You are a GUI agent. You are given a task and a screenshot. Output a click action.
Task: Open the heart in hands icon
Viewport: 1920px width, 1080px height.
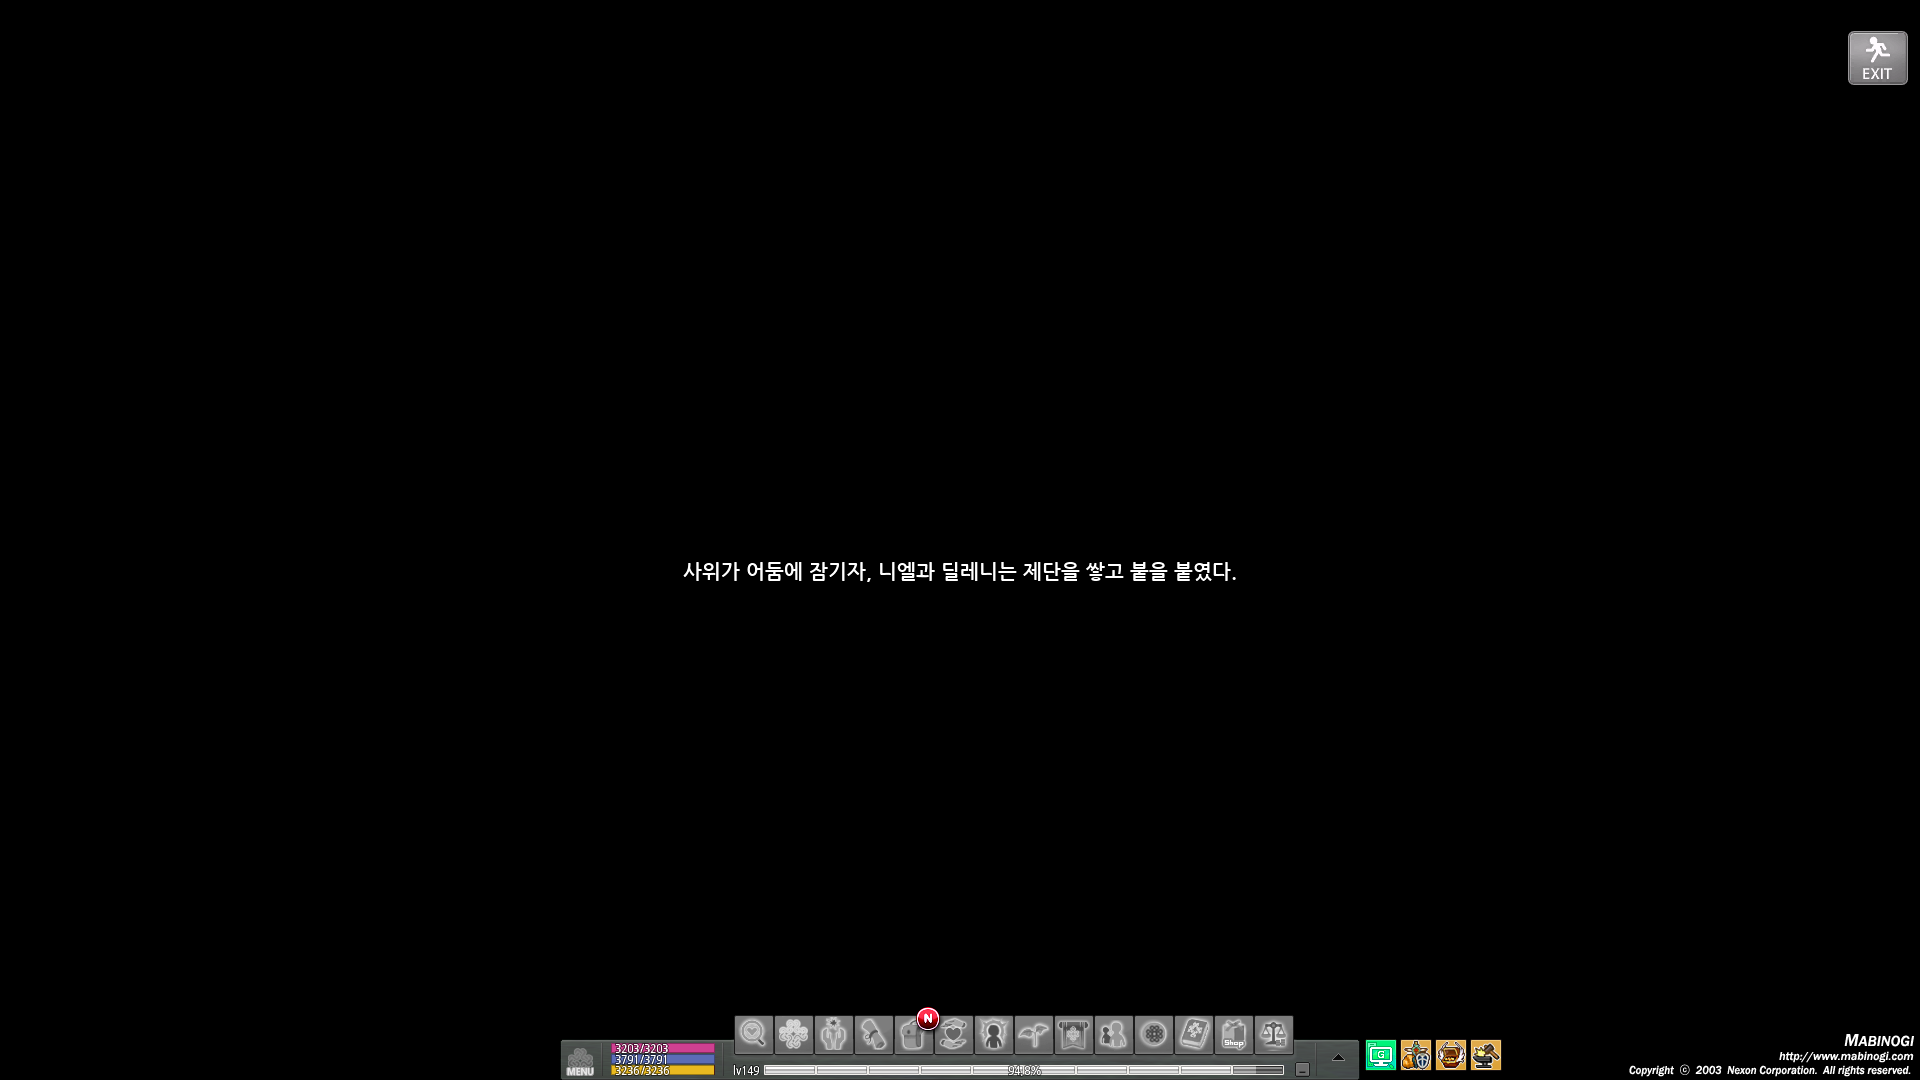(953, 1034)
